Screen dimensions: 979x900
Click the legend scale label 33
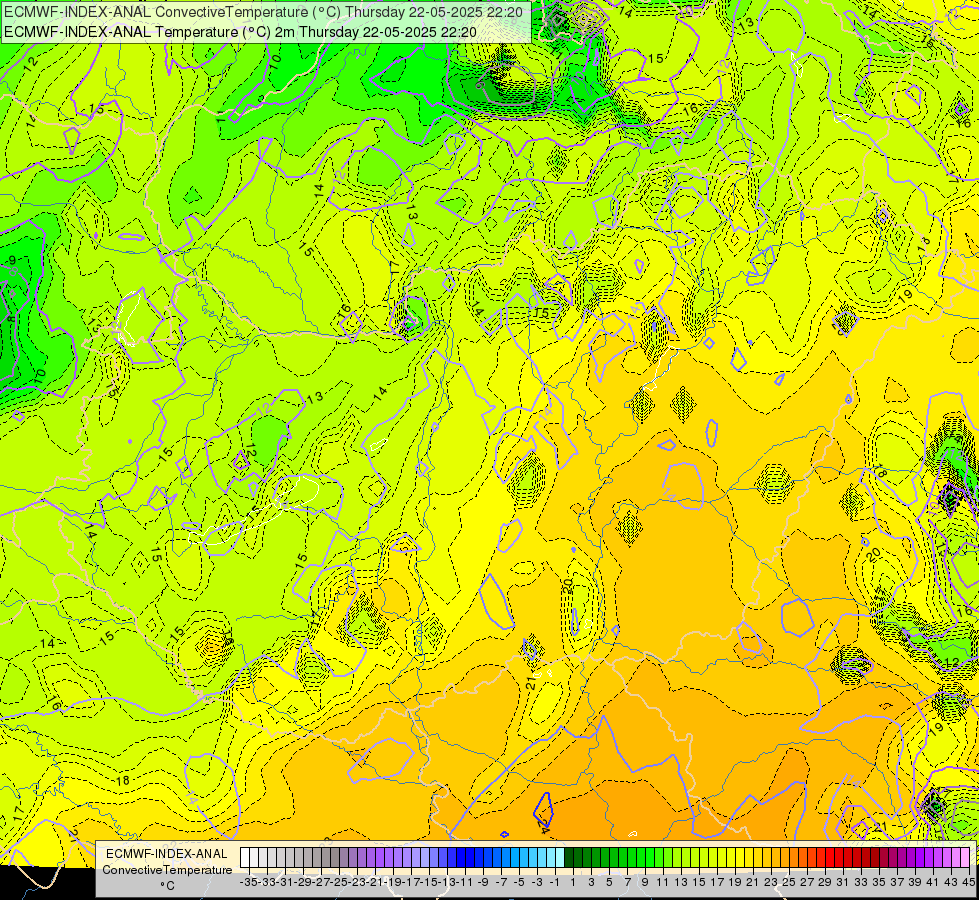pyautogui.click(x=861, y=882)
